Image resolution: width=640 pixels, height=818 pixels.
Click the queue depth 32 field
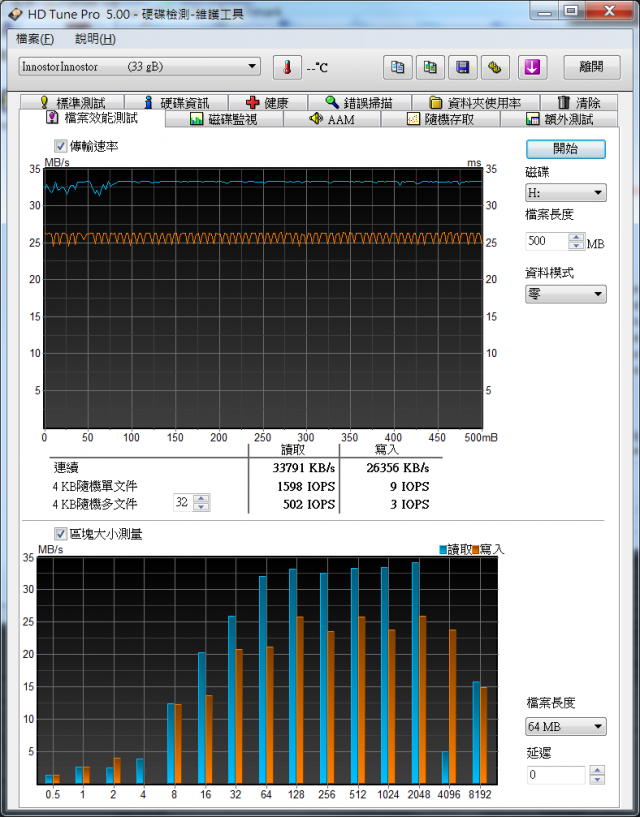click(183, 502)
